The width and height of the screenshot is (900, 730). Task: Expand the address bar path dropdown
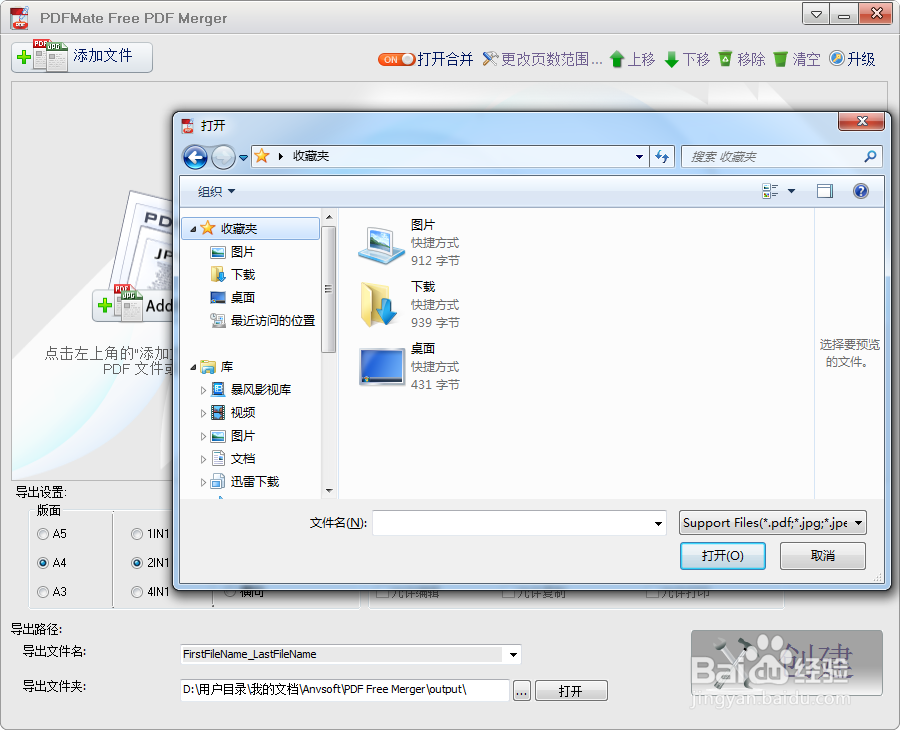coord(639,157)
